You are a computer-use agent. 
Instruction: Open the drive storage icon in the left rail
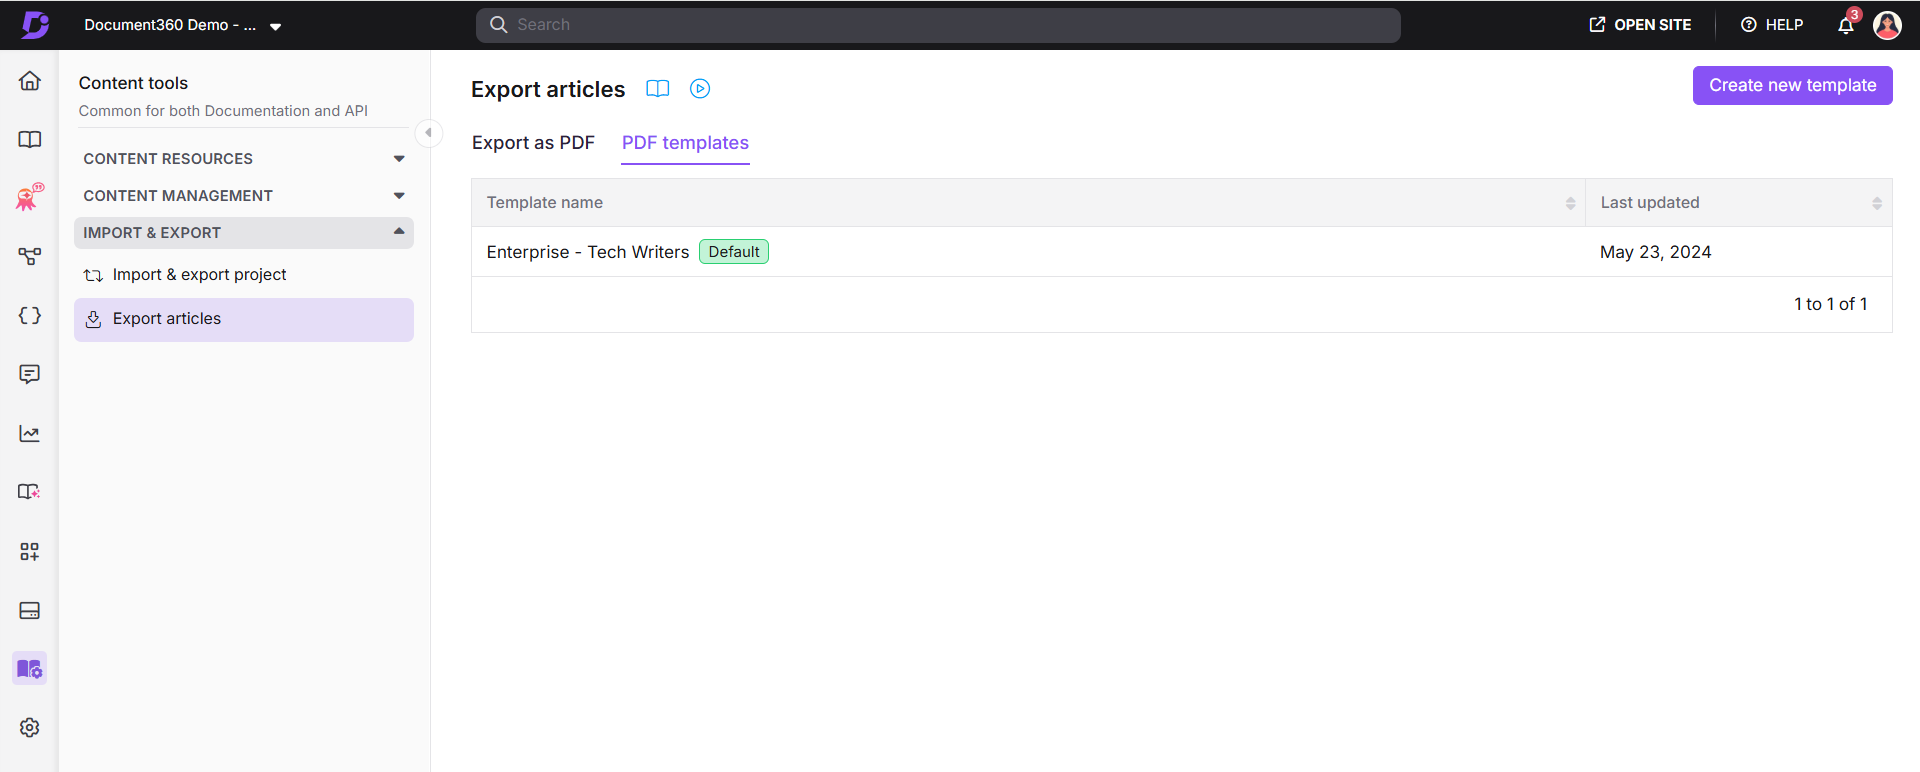[x=30, y=610]
